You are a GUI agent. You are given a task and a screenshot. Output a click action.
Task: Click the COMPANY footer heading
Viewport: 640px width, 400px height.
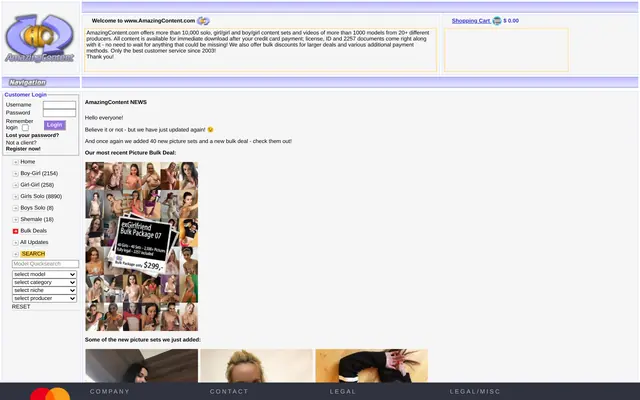109,391
